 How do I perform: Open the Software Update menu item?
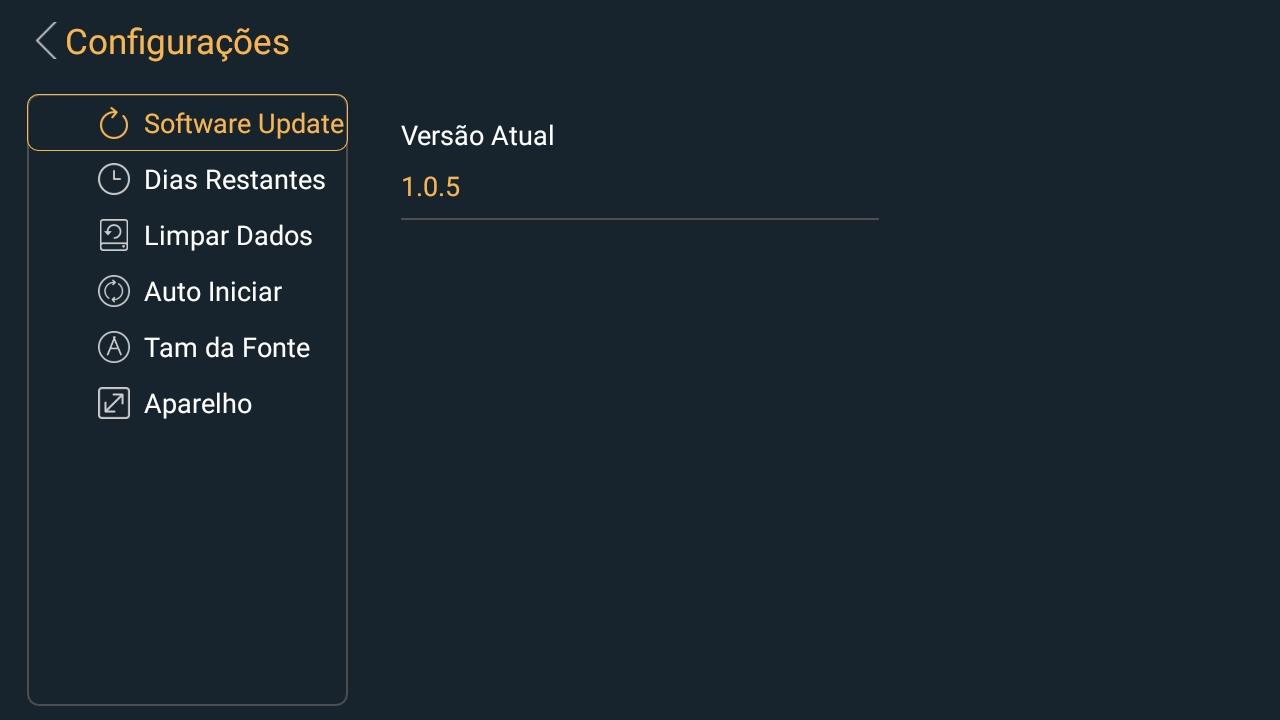(243, 124)
